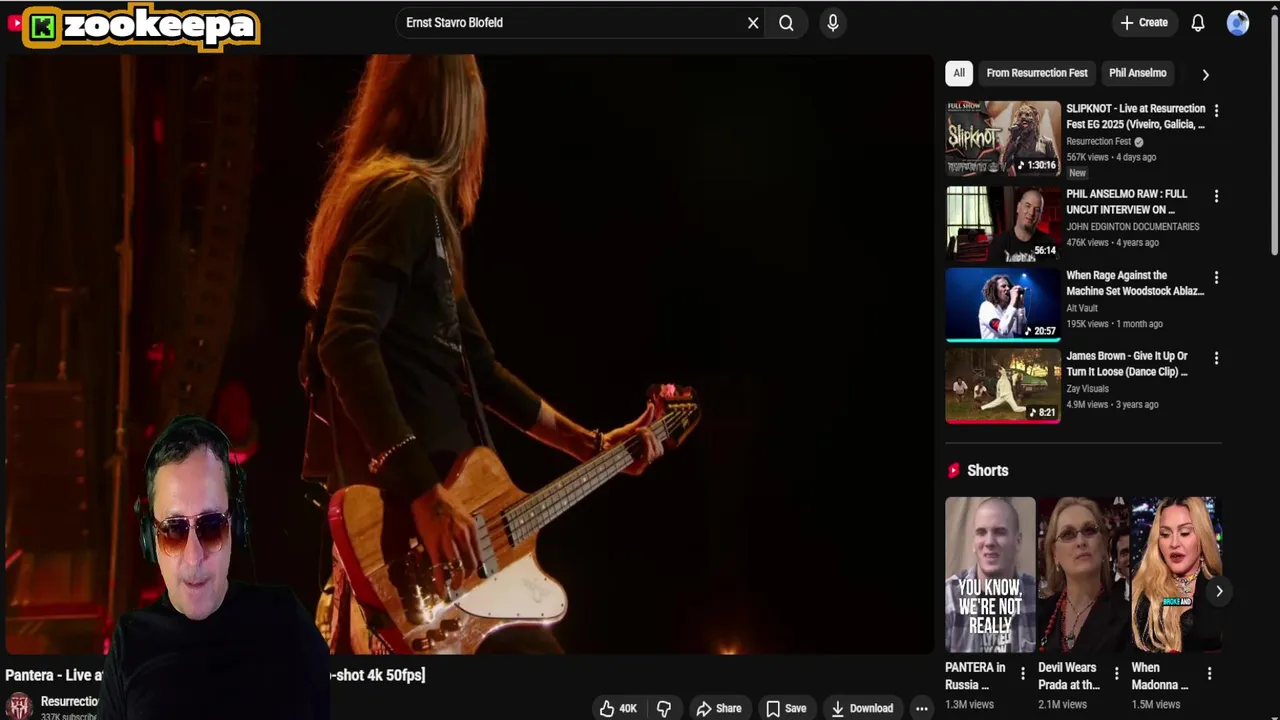Clear the search box text

pyautogui.click(x=753, y=23)
